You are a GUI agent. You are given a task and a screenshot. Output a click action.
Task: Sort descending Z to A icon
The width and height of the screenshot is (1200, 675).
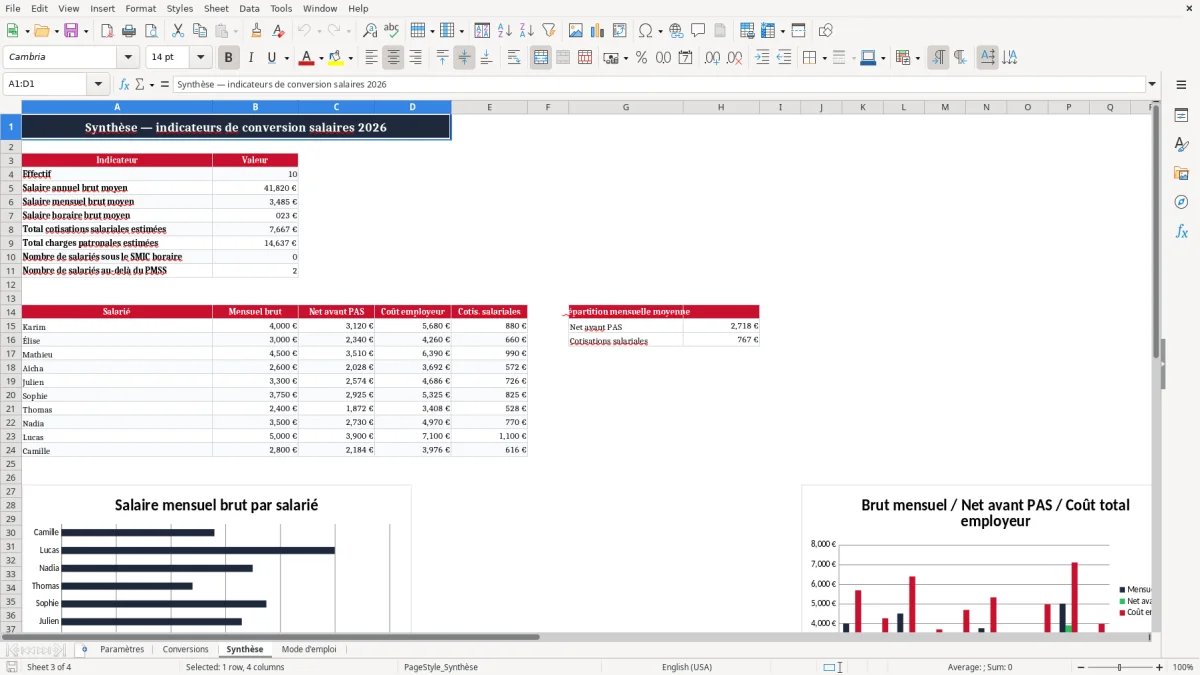526,31
